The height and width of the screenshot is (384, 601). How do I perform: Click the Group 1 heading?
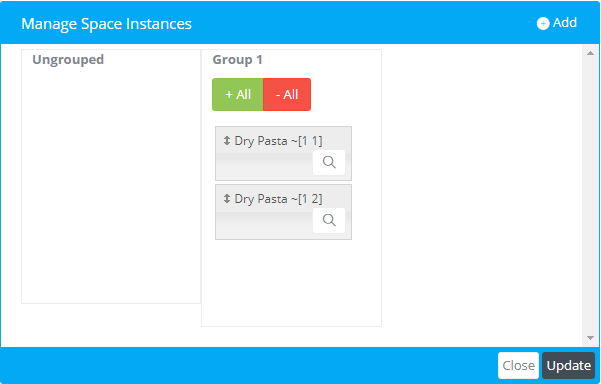[x=237, y=59]
